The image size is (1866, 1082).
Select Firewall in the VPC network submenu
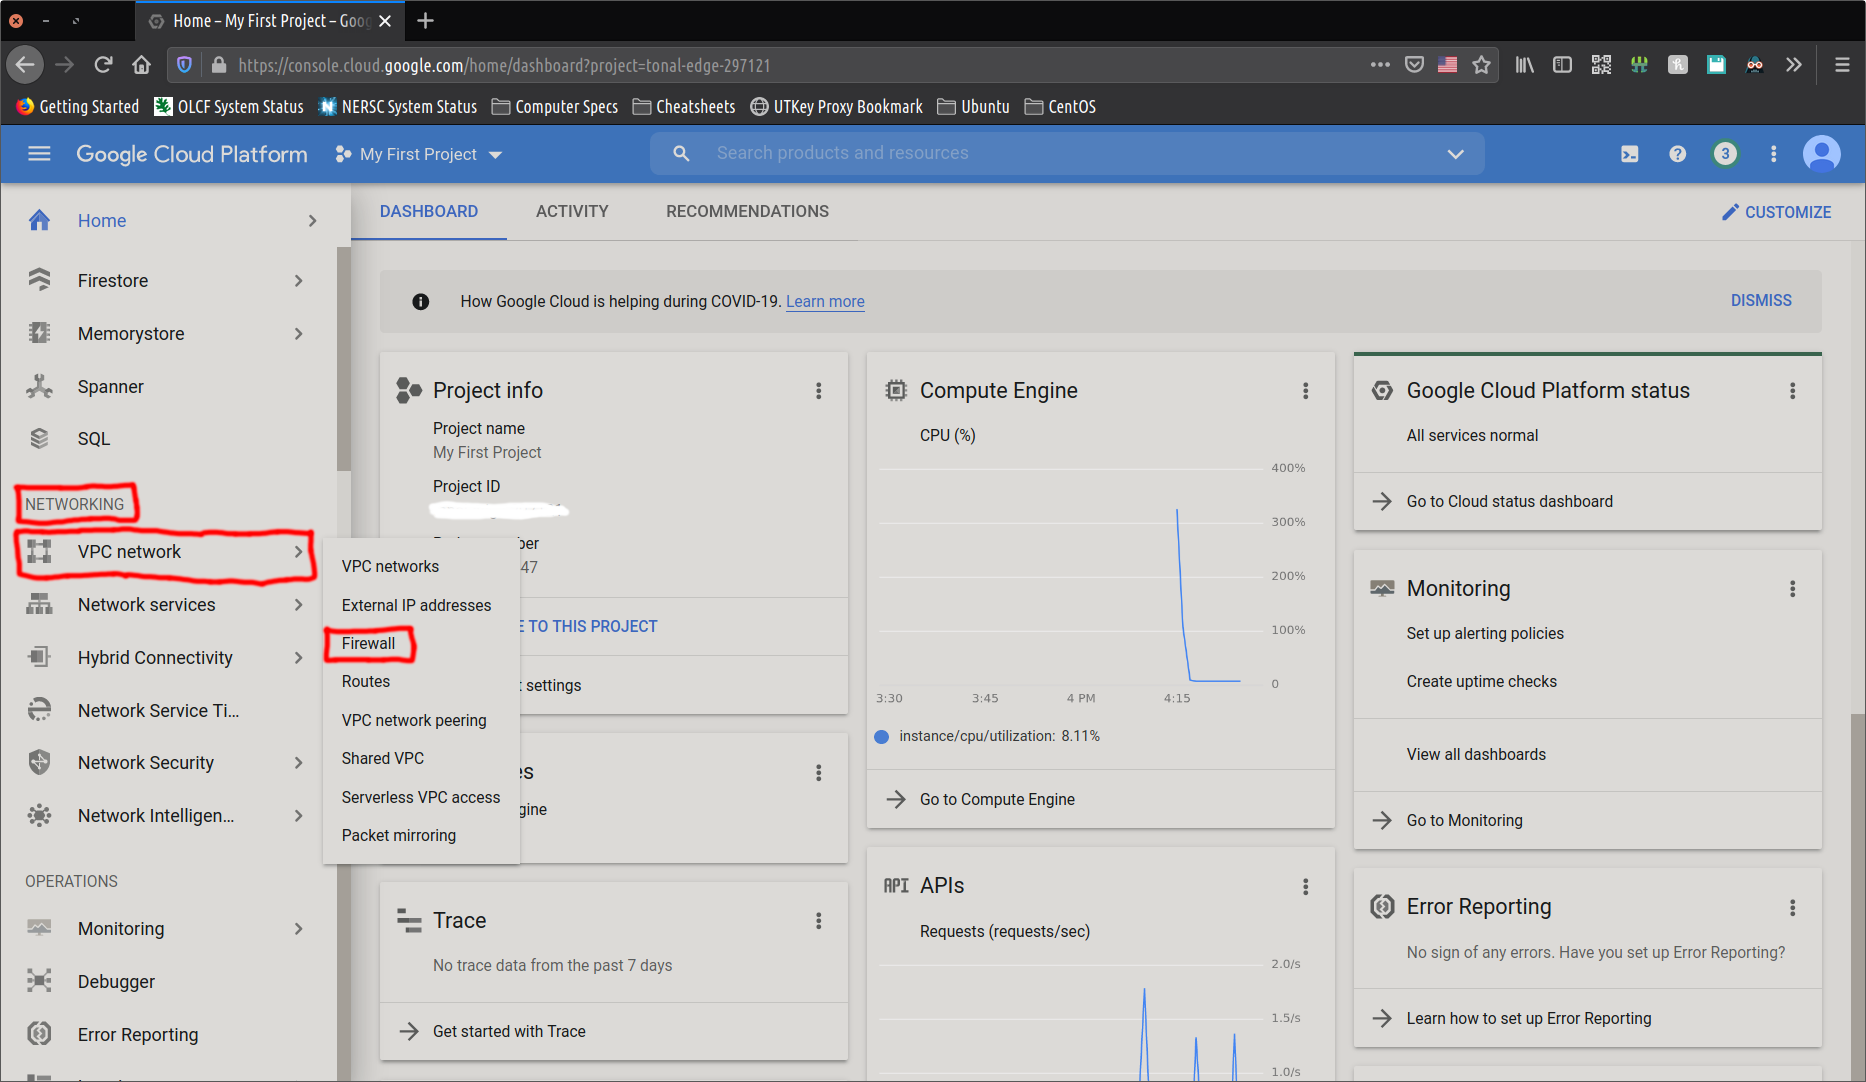(368, 644)
